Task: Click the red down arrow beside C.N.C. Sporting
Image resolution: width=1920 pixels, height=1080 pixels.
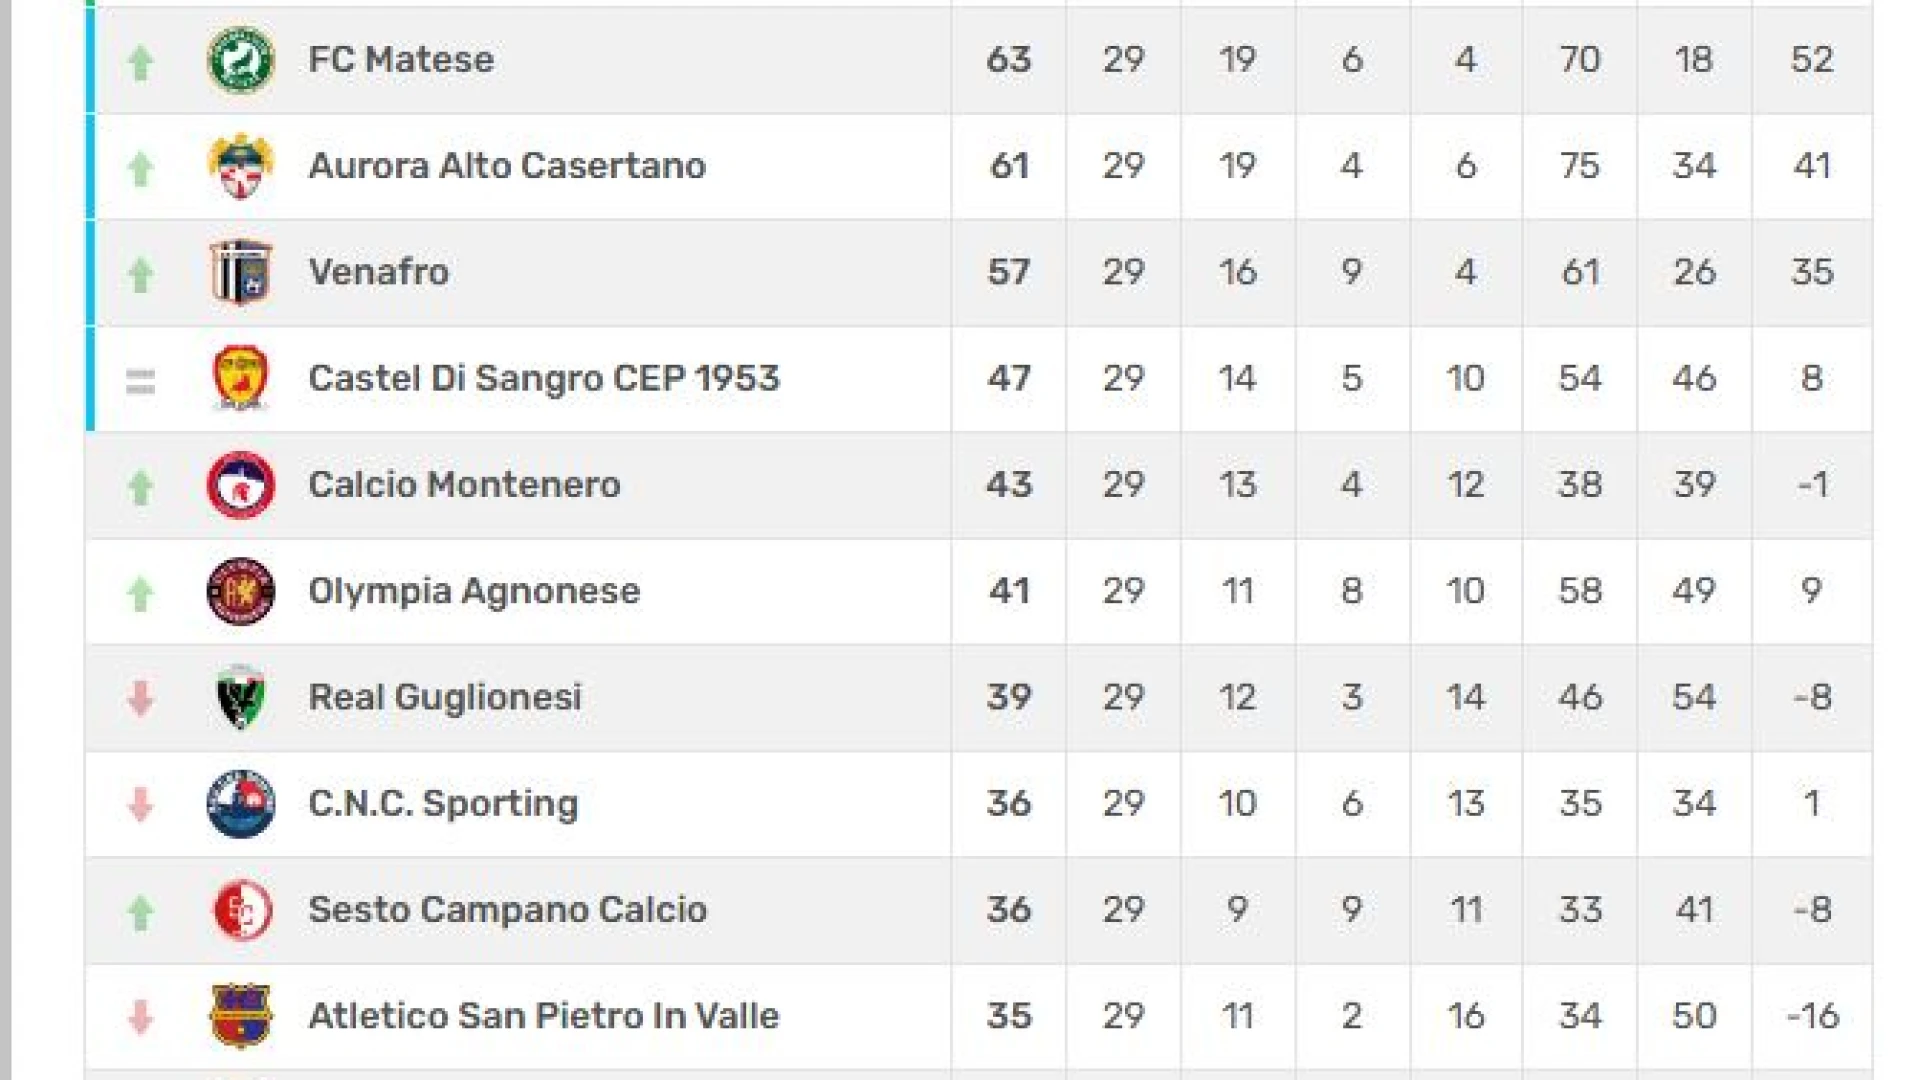Action: coord(140,804)
